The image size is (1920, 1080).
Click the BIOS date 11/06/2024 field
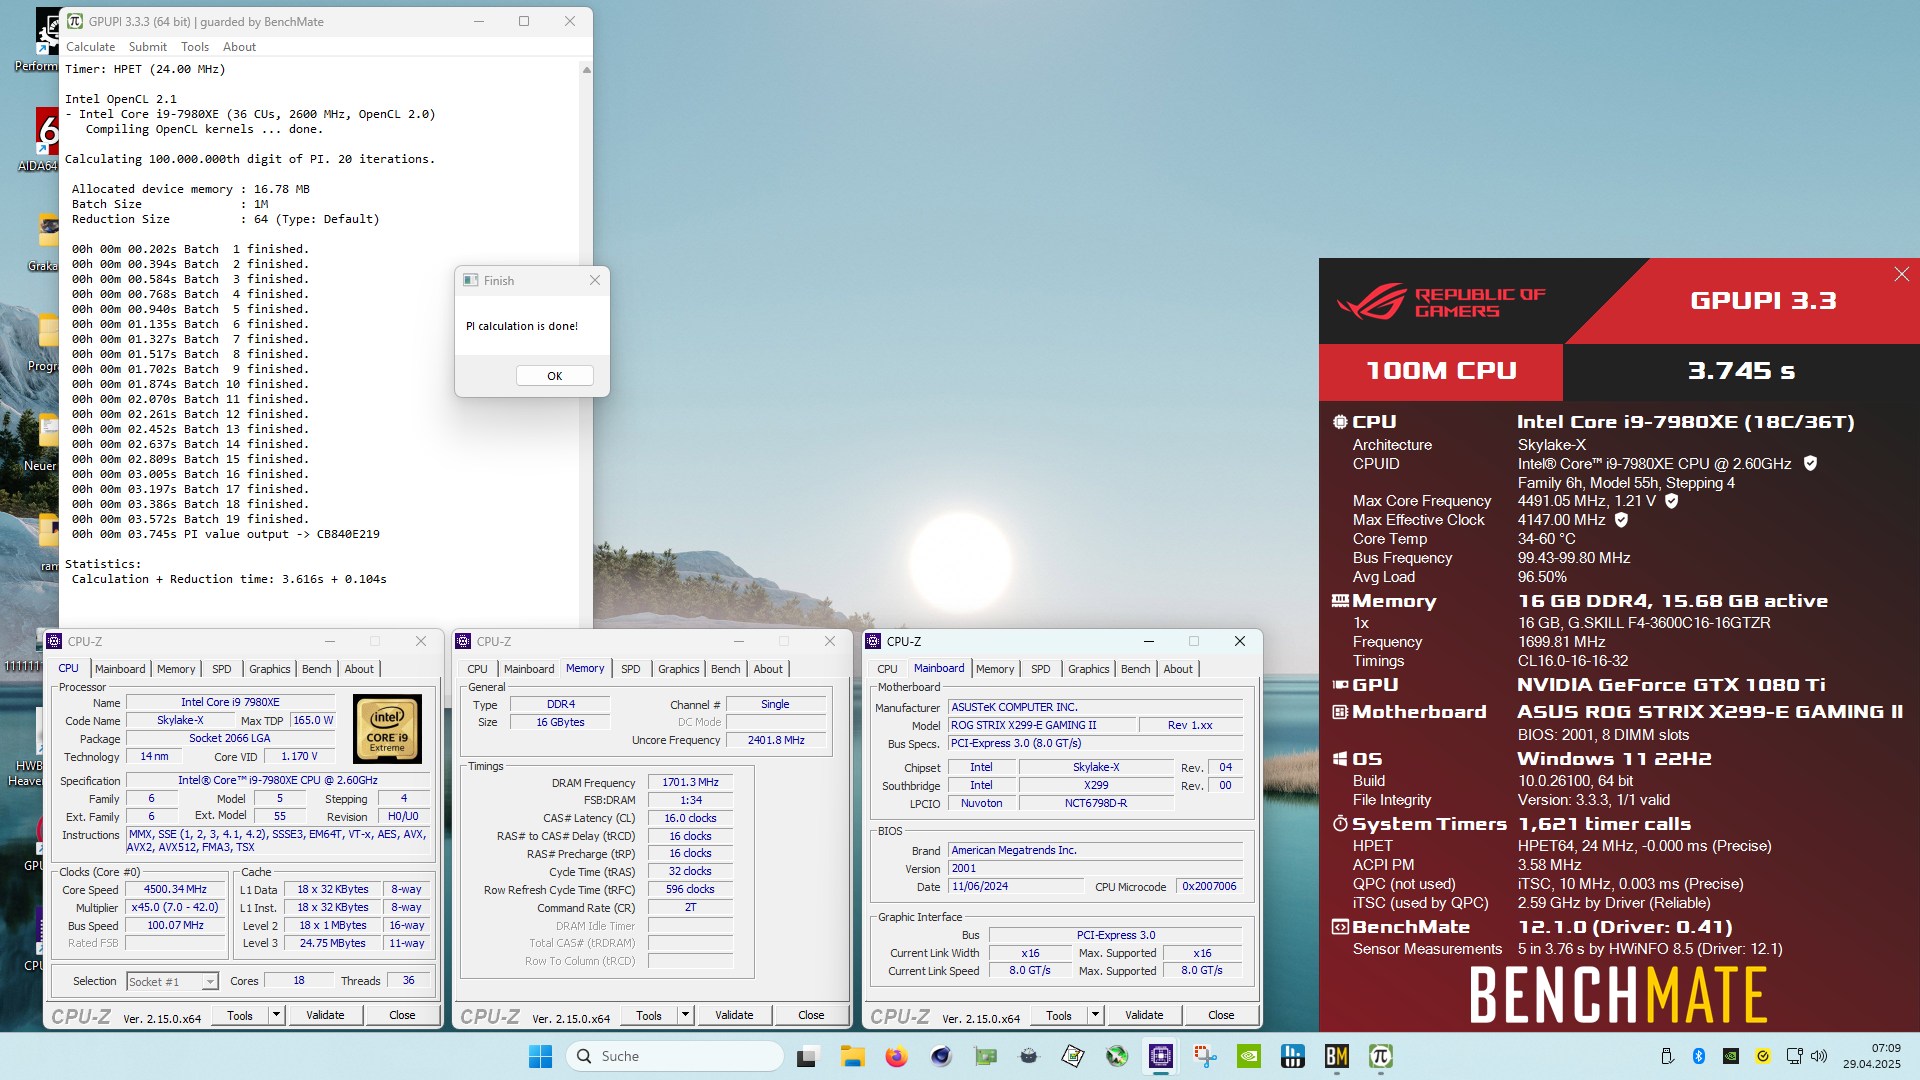tap(1016, 887)
